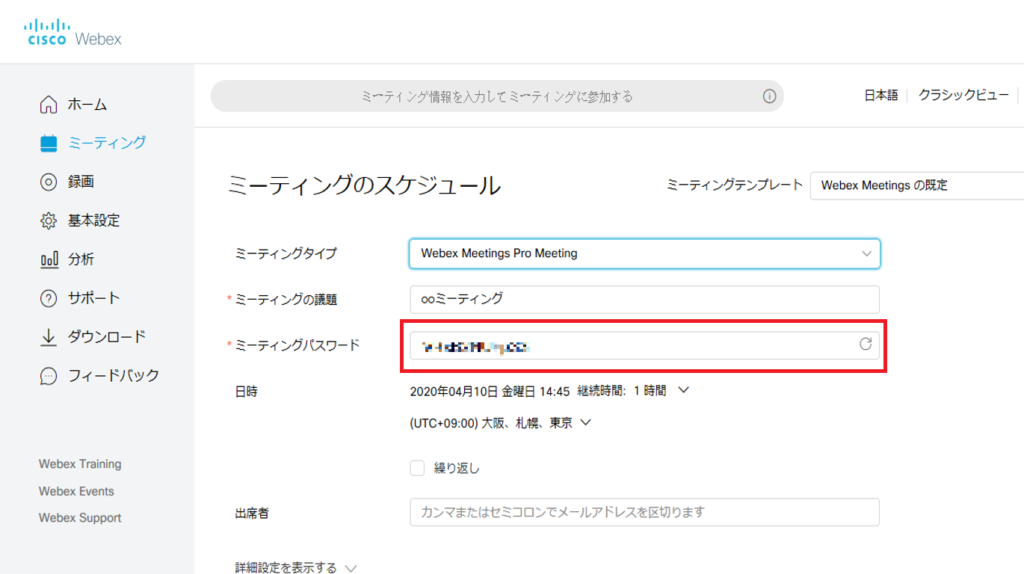Click the bar chart icon for 分析
This screenshot has height=574, width=1024.
49,259
